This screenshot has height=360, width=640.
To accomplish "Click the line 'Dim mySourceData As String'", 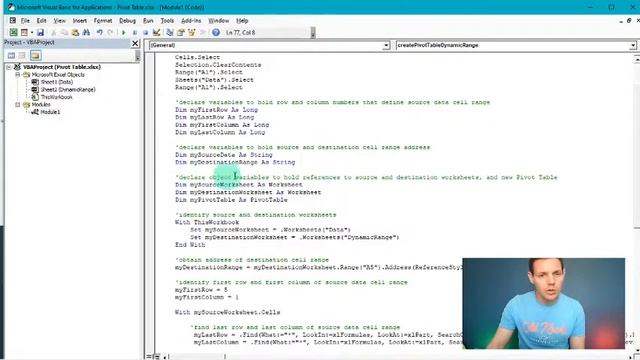I will pyautogui.click(x=224, y=155).
